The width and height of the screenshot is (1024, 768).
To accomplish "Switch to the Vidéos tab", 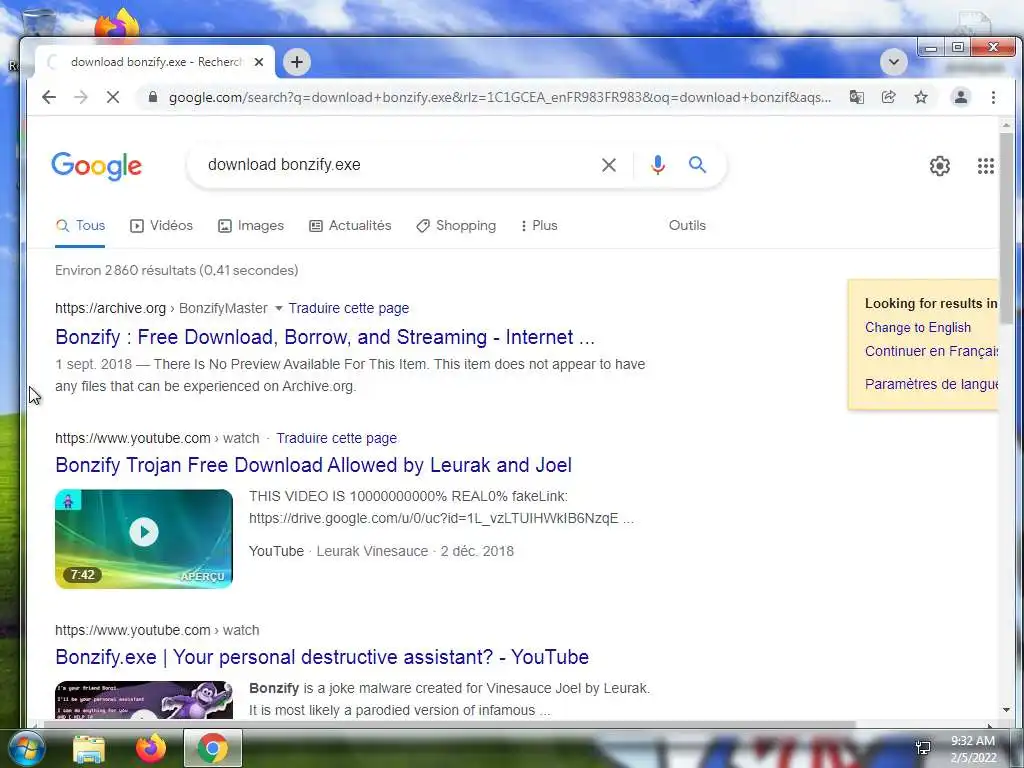I will (x=161, y=226).
